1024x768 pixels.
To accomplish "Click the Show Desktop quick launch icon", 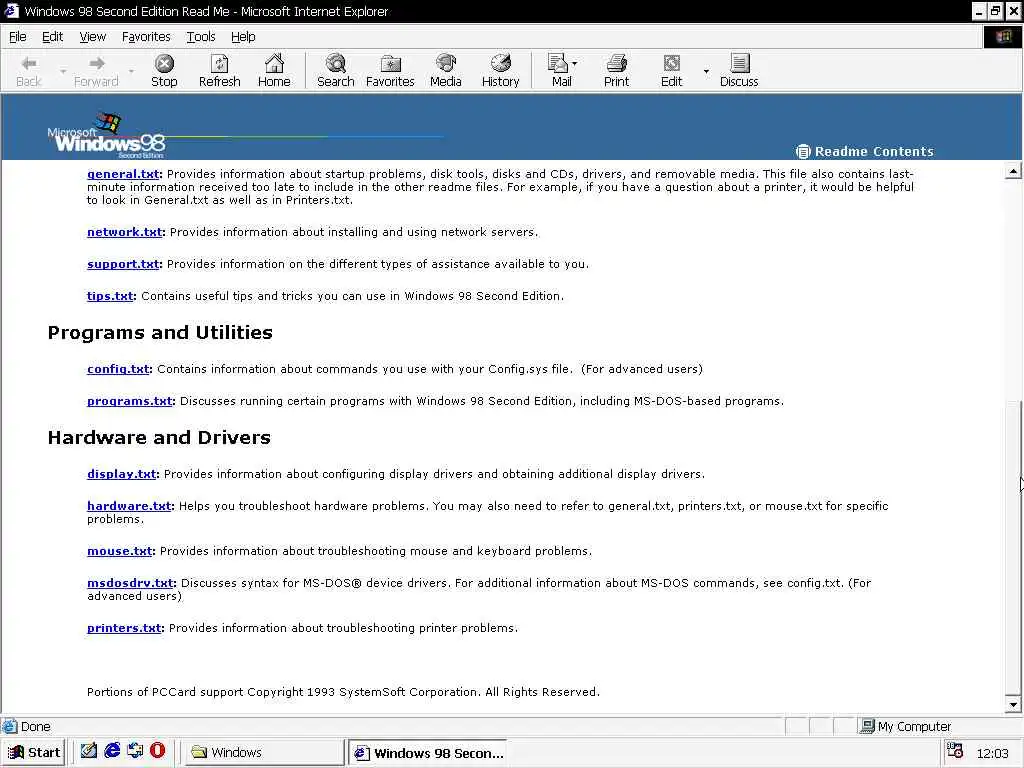I will click(89, 751).
